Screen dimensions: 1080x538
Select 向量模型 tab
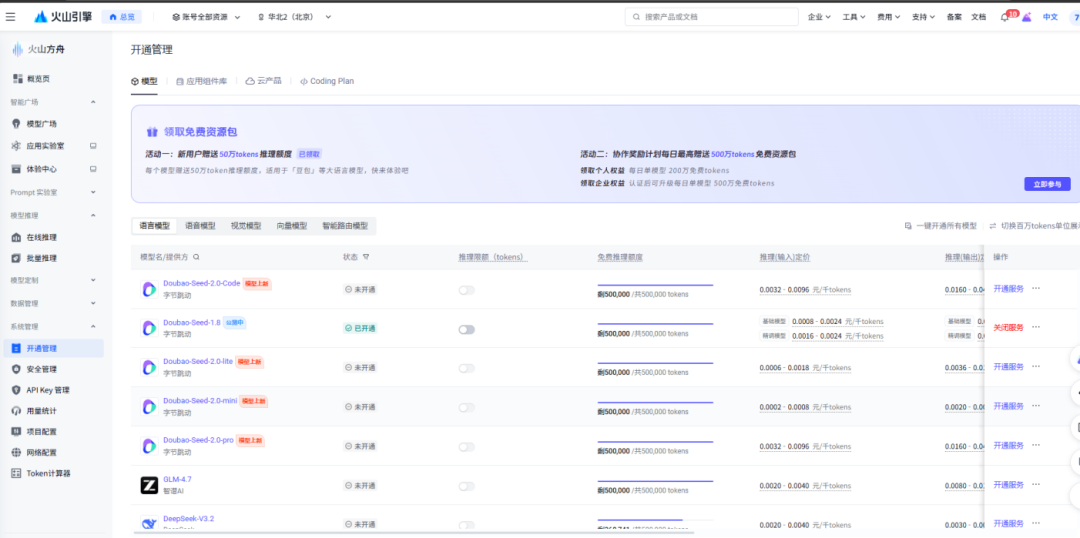[292, 226]
